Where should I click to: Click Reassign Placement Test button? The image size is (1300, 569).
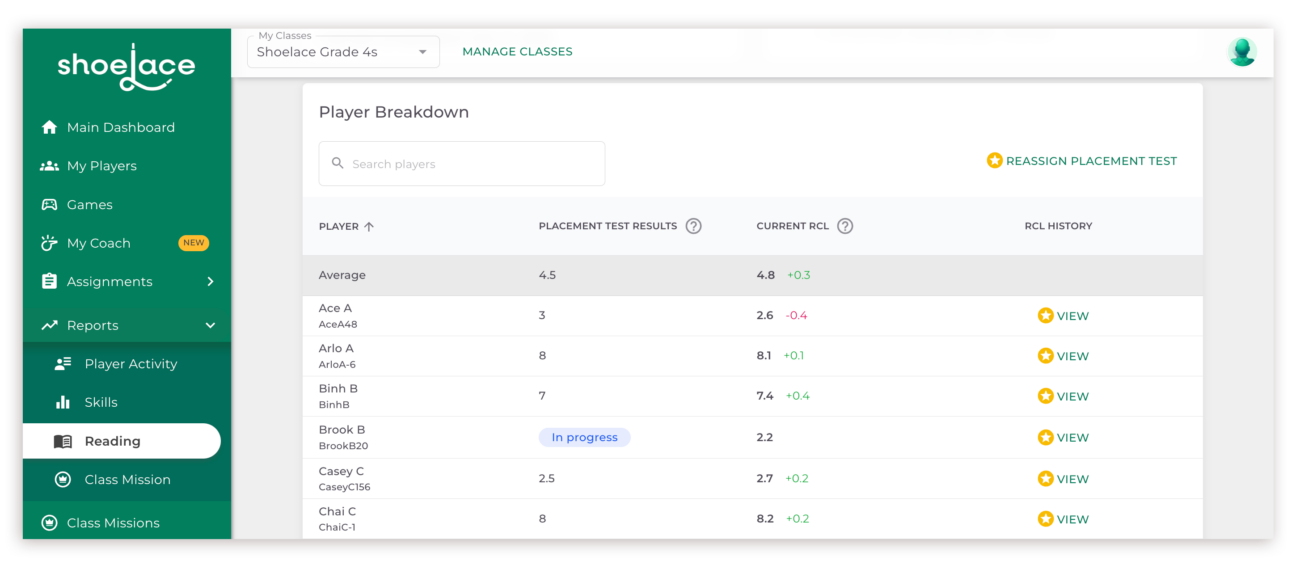tap(1081, 161)
